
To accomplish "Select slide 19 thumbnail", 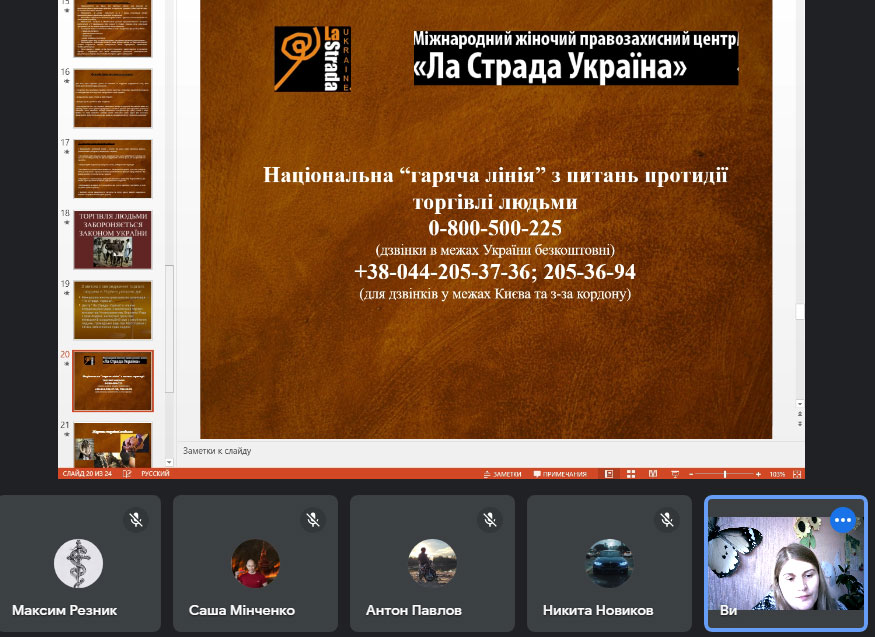I will pyautogui.click(x=113, y=310).
